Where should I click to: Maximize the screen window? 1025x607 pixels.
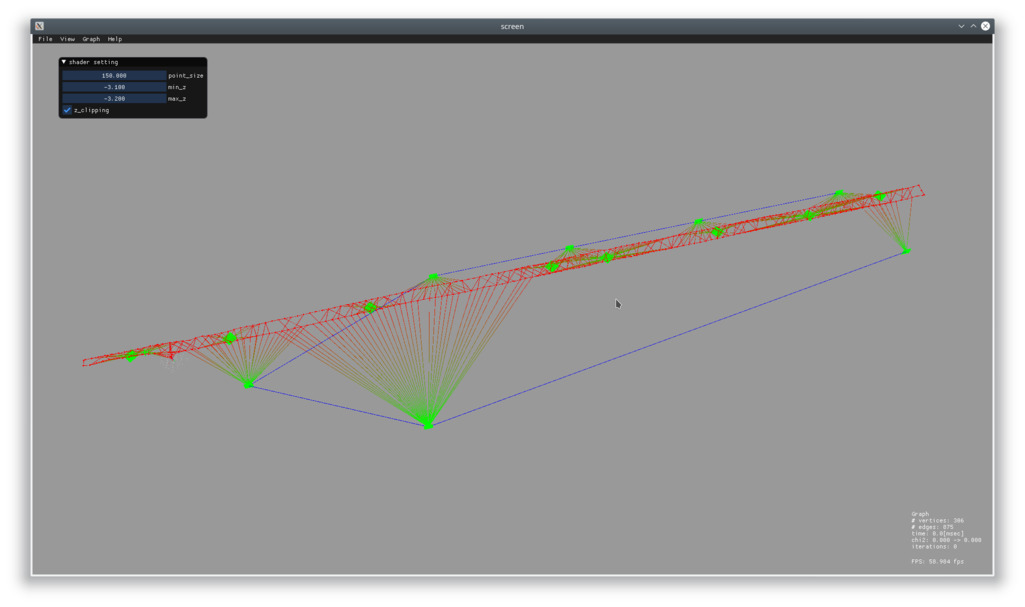973,26
